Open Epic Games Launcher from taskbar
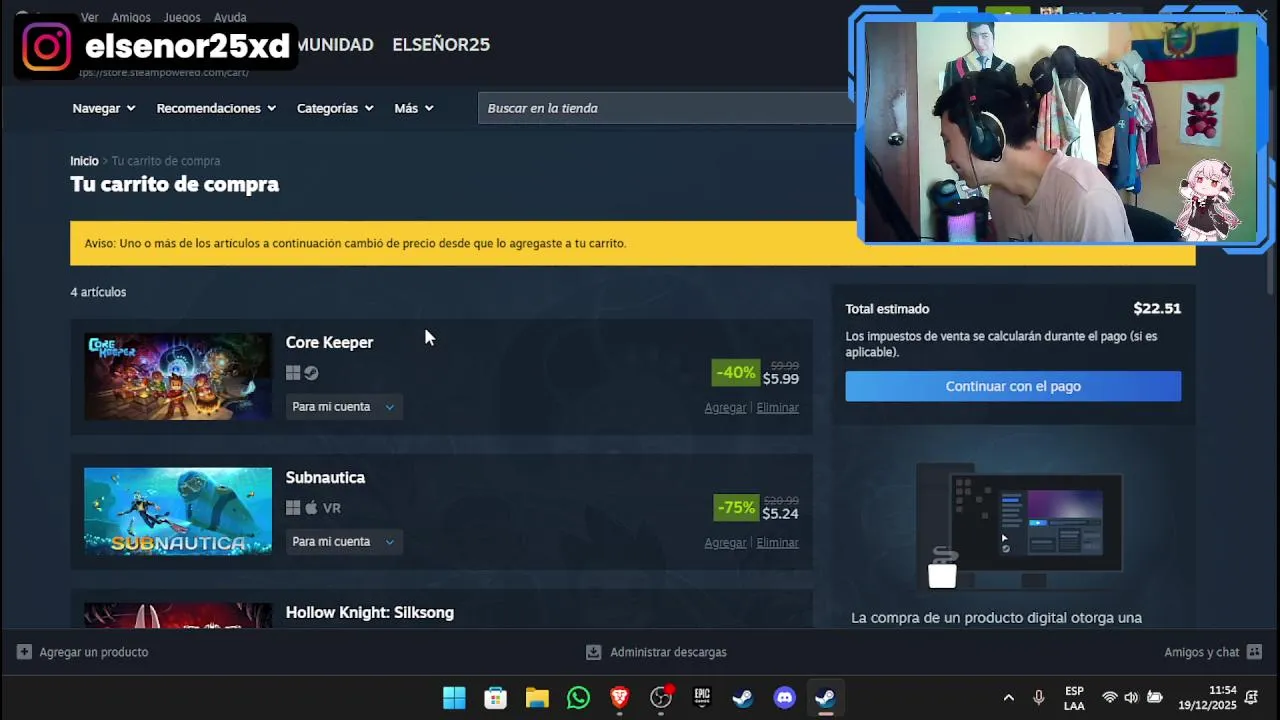The width and height of the screenshot is (1280, 720). (702, 698)
